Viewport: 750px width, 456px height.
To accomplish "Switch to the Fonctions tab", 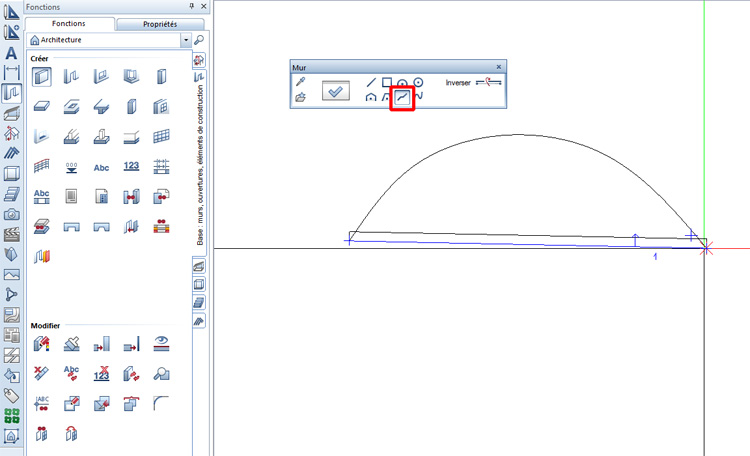I will click(68, 23).
